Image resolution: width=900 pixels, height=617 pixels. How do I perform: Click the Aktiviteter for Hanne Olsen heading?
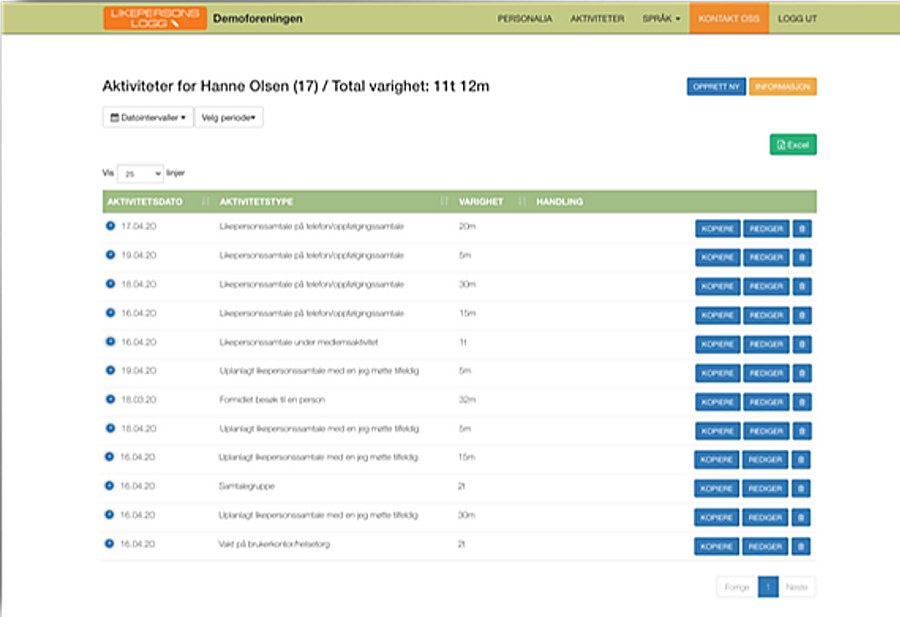(x=296, y=86)
